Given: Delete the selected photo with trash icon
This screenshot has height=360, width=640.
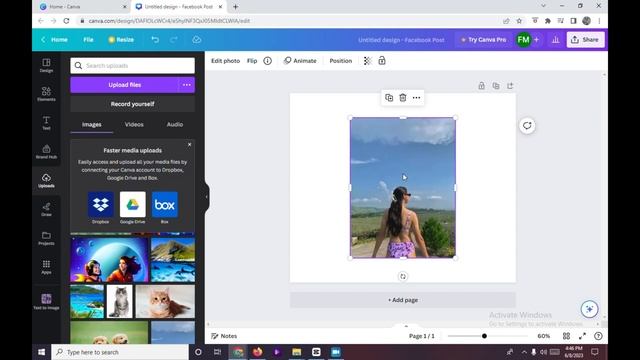Looking at the screenshot, I should click(x=403, y=98).
